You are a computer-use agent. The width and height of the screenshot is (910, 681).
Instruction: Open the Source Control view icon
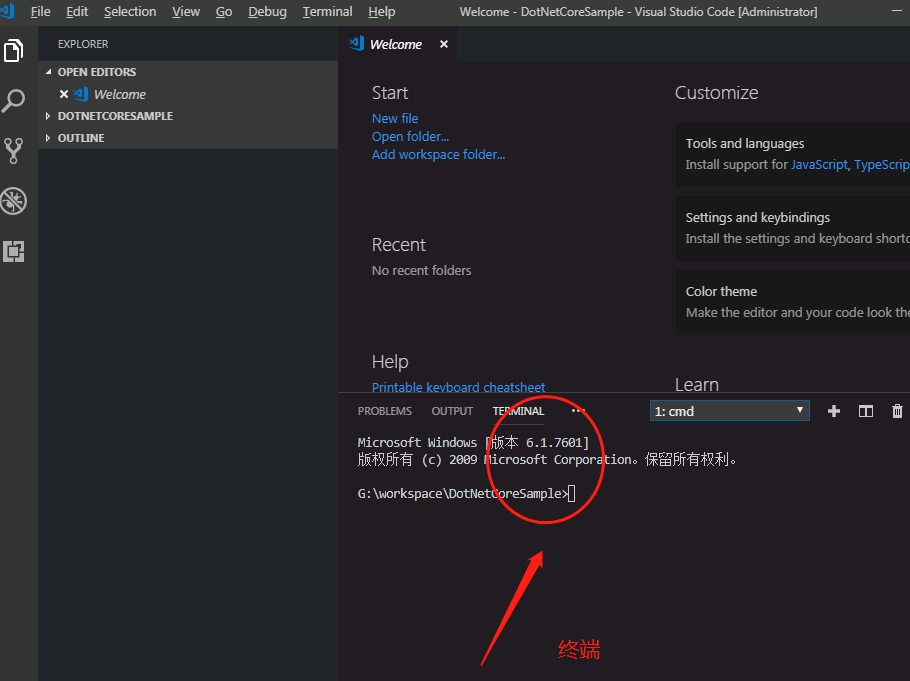14,151
